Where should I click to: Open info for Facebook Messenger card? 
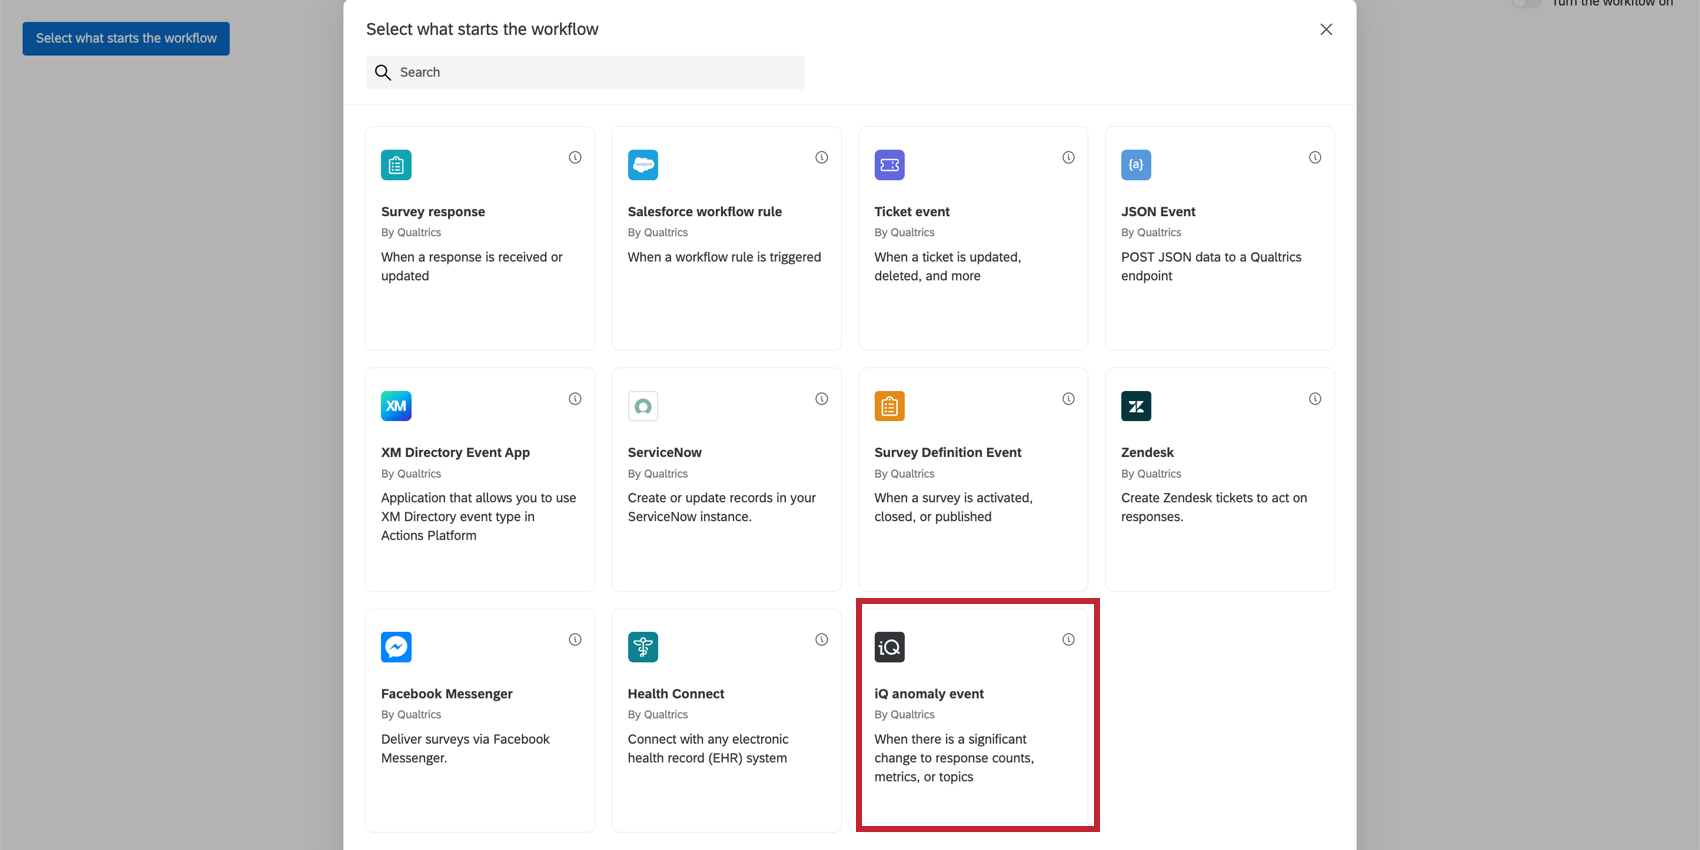pyautogui.click(x=575, y=640)
